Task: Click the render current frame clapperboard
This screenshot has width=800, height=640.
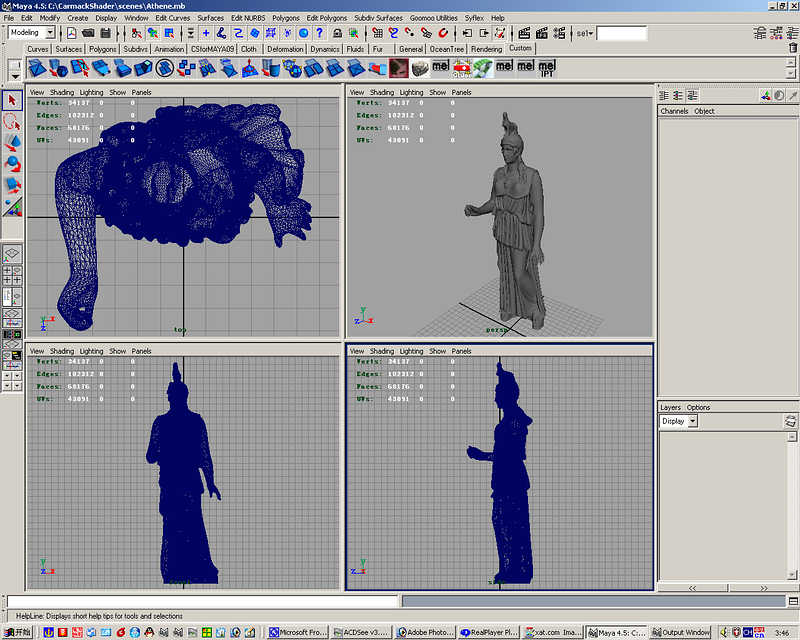Action: tap(523, 33)
